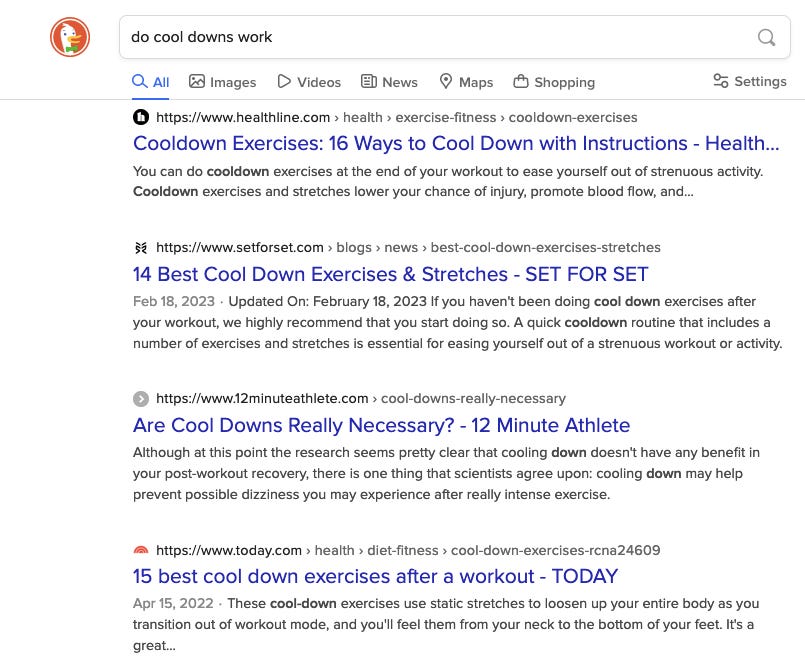The width and height of the screenshot is (805, 656).
Task: Click the Healthline favicon
Action: (141, 118)
